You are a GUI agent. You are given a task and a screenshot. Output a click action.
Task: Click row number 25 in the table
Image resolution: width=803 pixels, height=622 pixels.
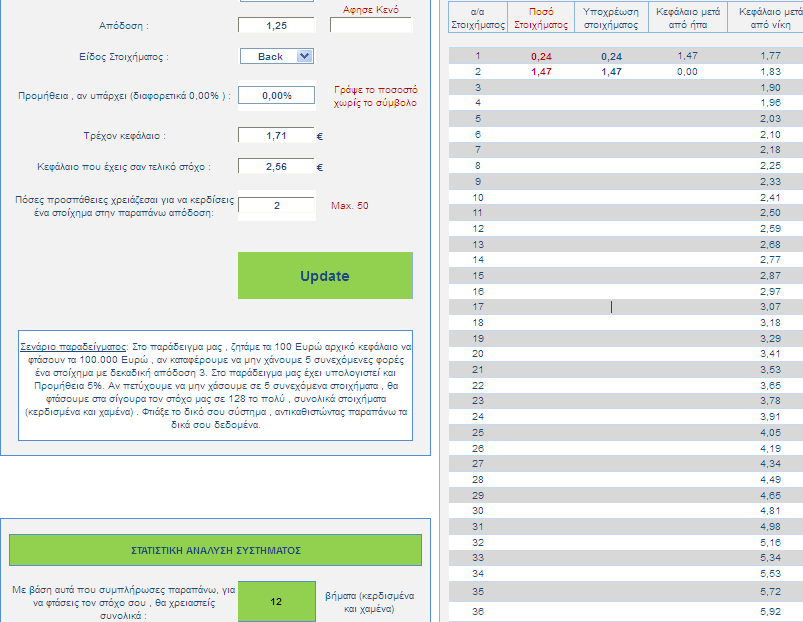tap(478, 433)
